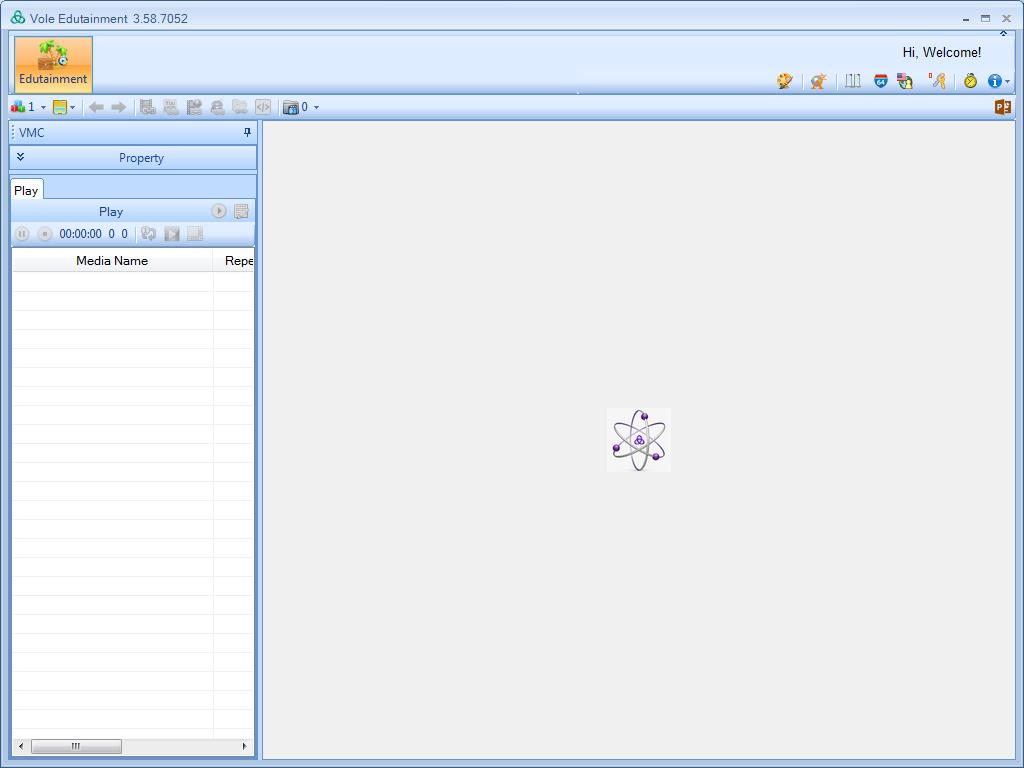Open the keys/password tool icon
Screen dimensions: 1024x768
click(x=938, y=81)
